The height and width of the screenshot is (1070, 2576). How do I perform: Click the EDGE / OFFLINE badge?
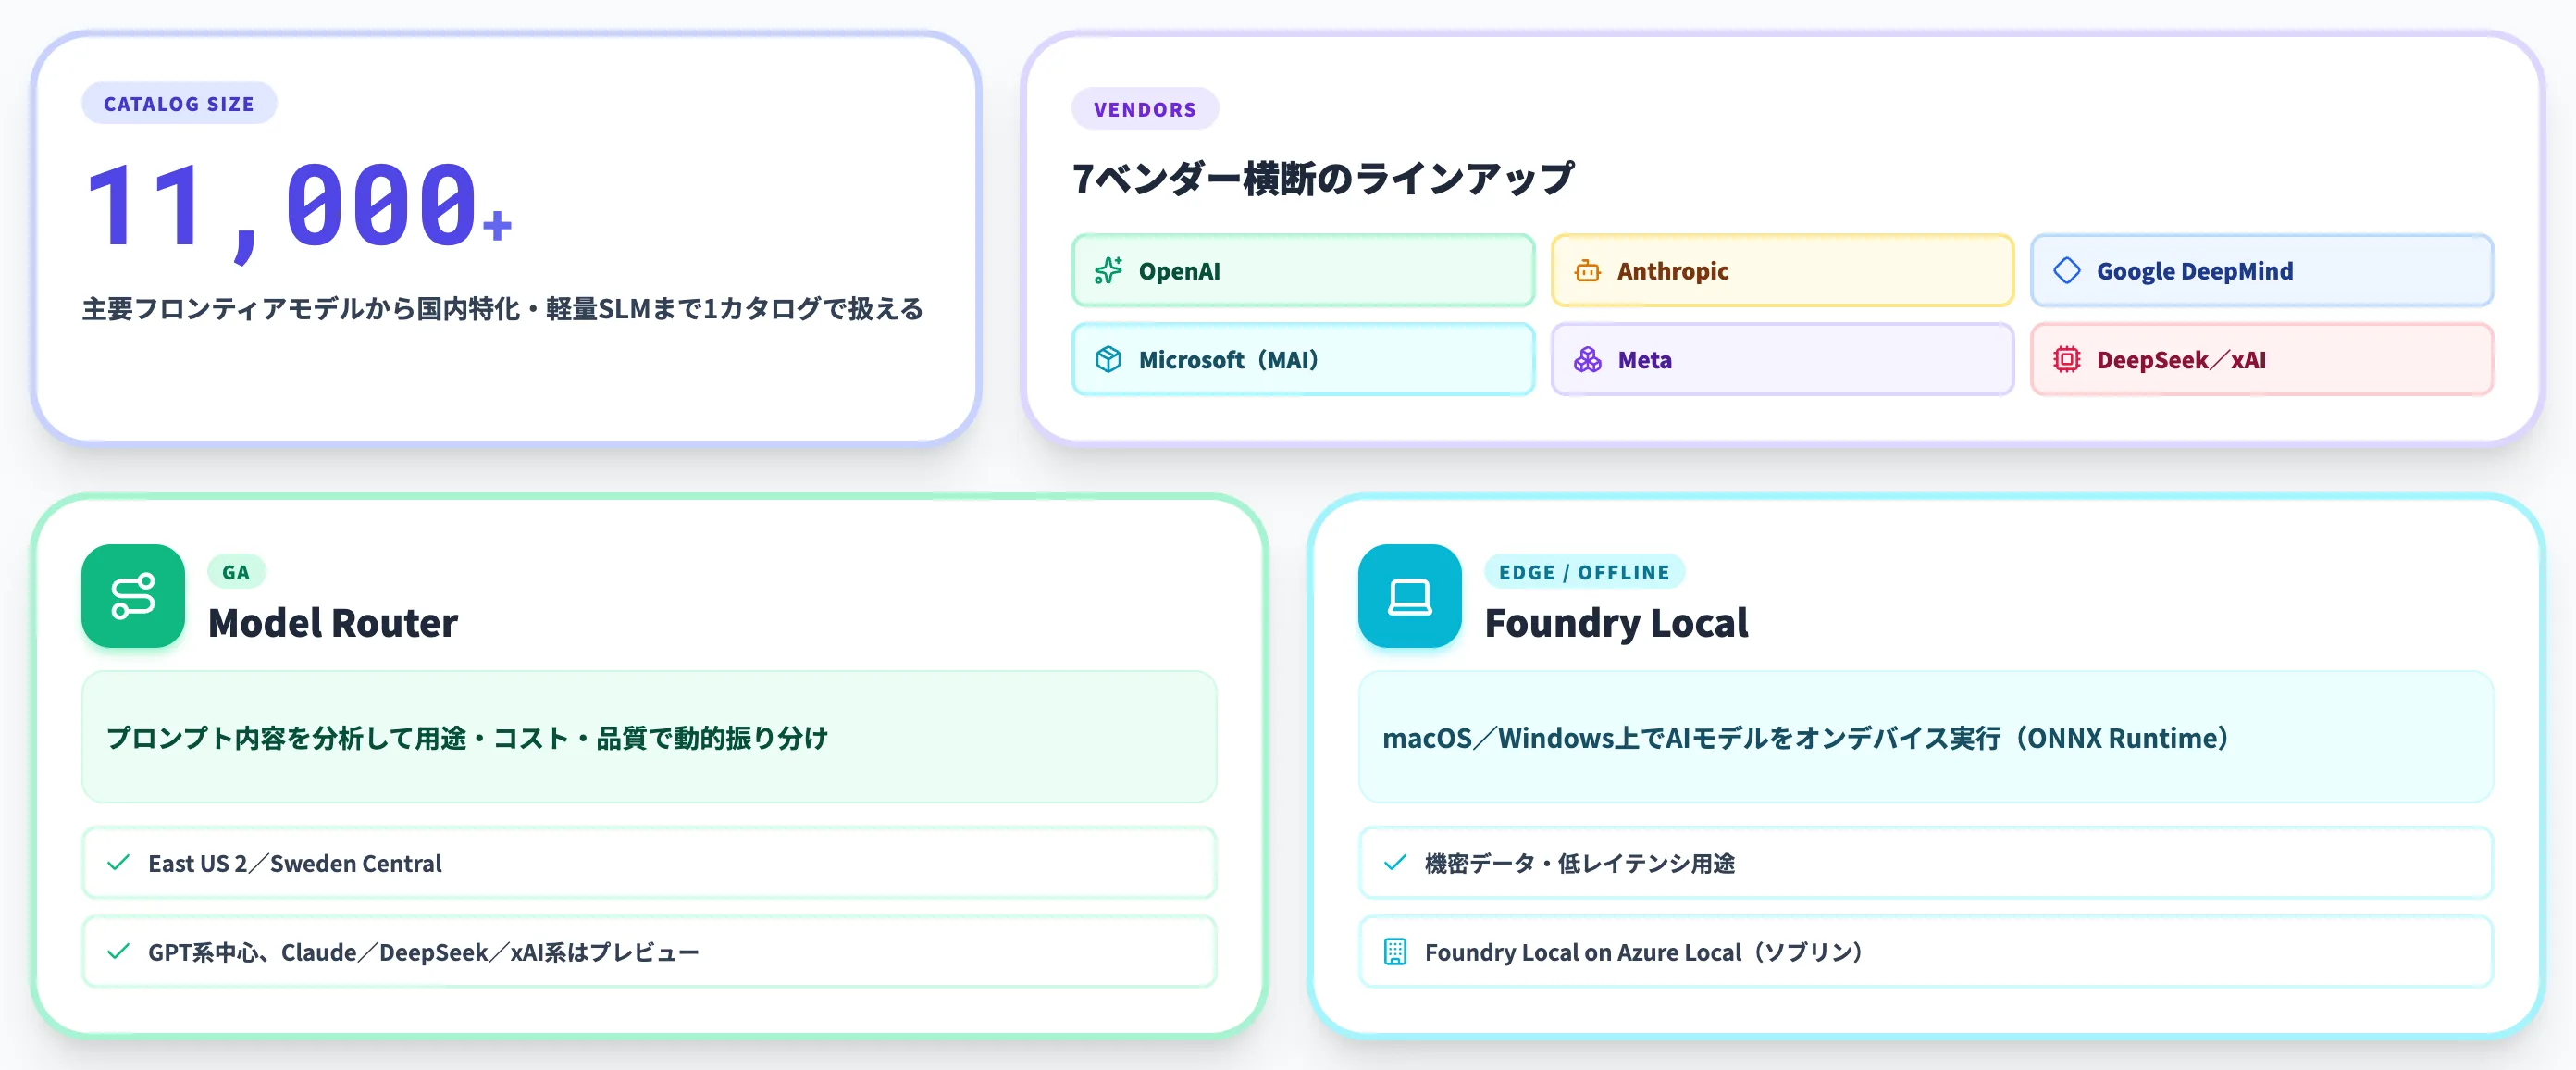coord(1584,573)
